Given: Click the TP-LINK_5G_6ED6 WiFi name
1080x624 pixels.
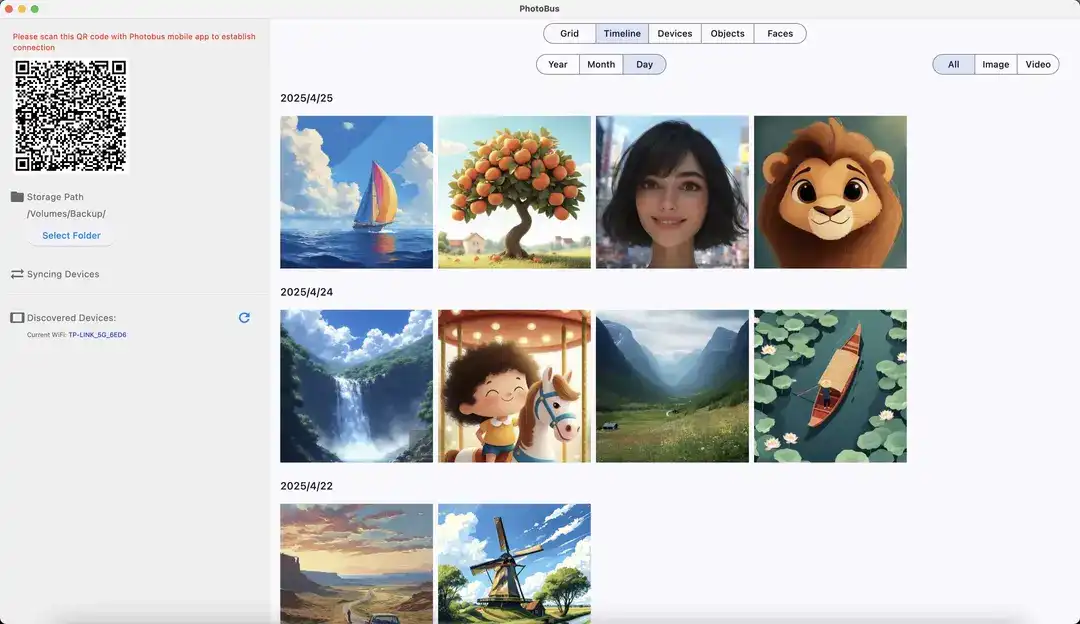Looking at the screenshot, I should 97,335.
